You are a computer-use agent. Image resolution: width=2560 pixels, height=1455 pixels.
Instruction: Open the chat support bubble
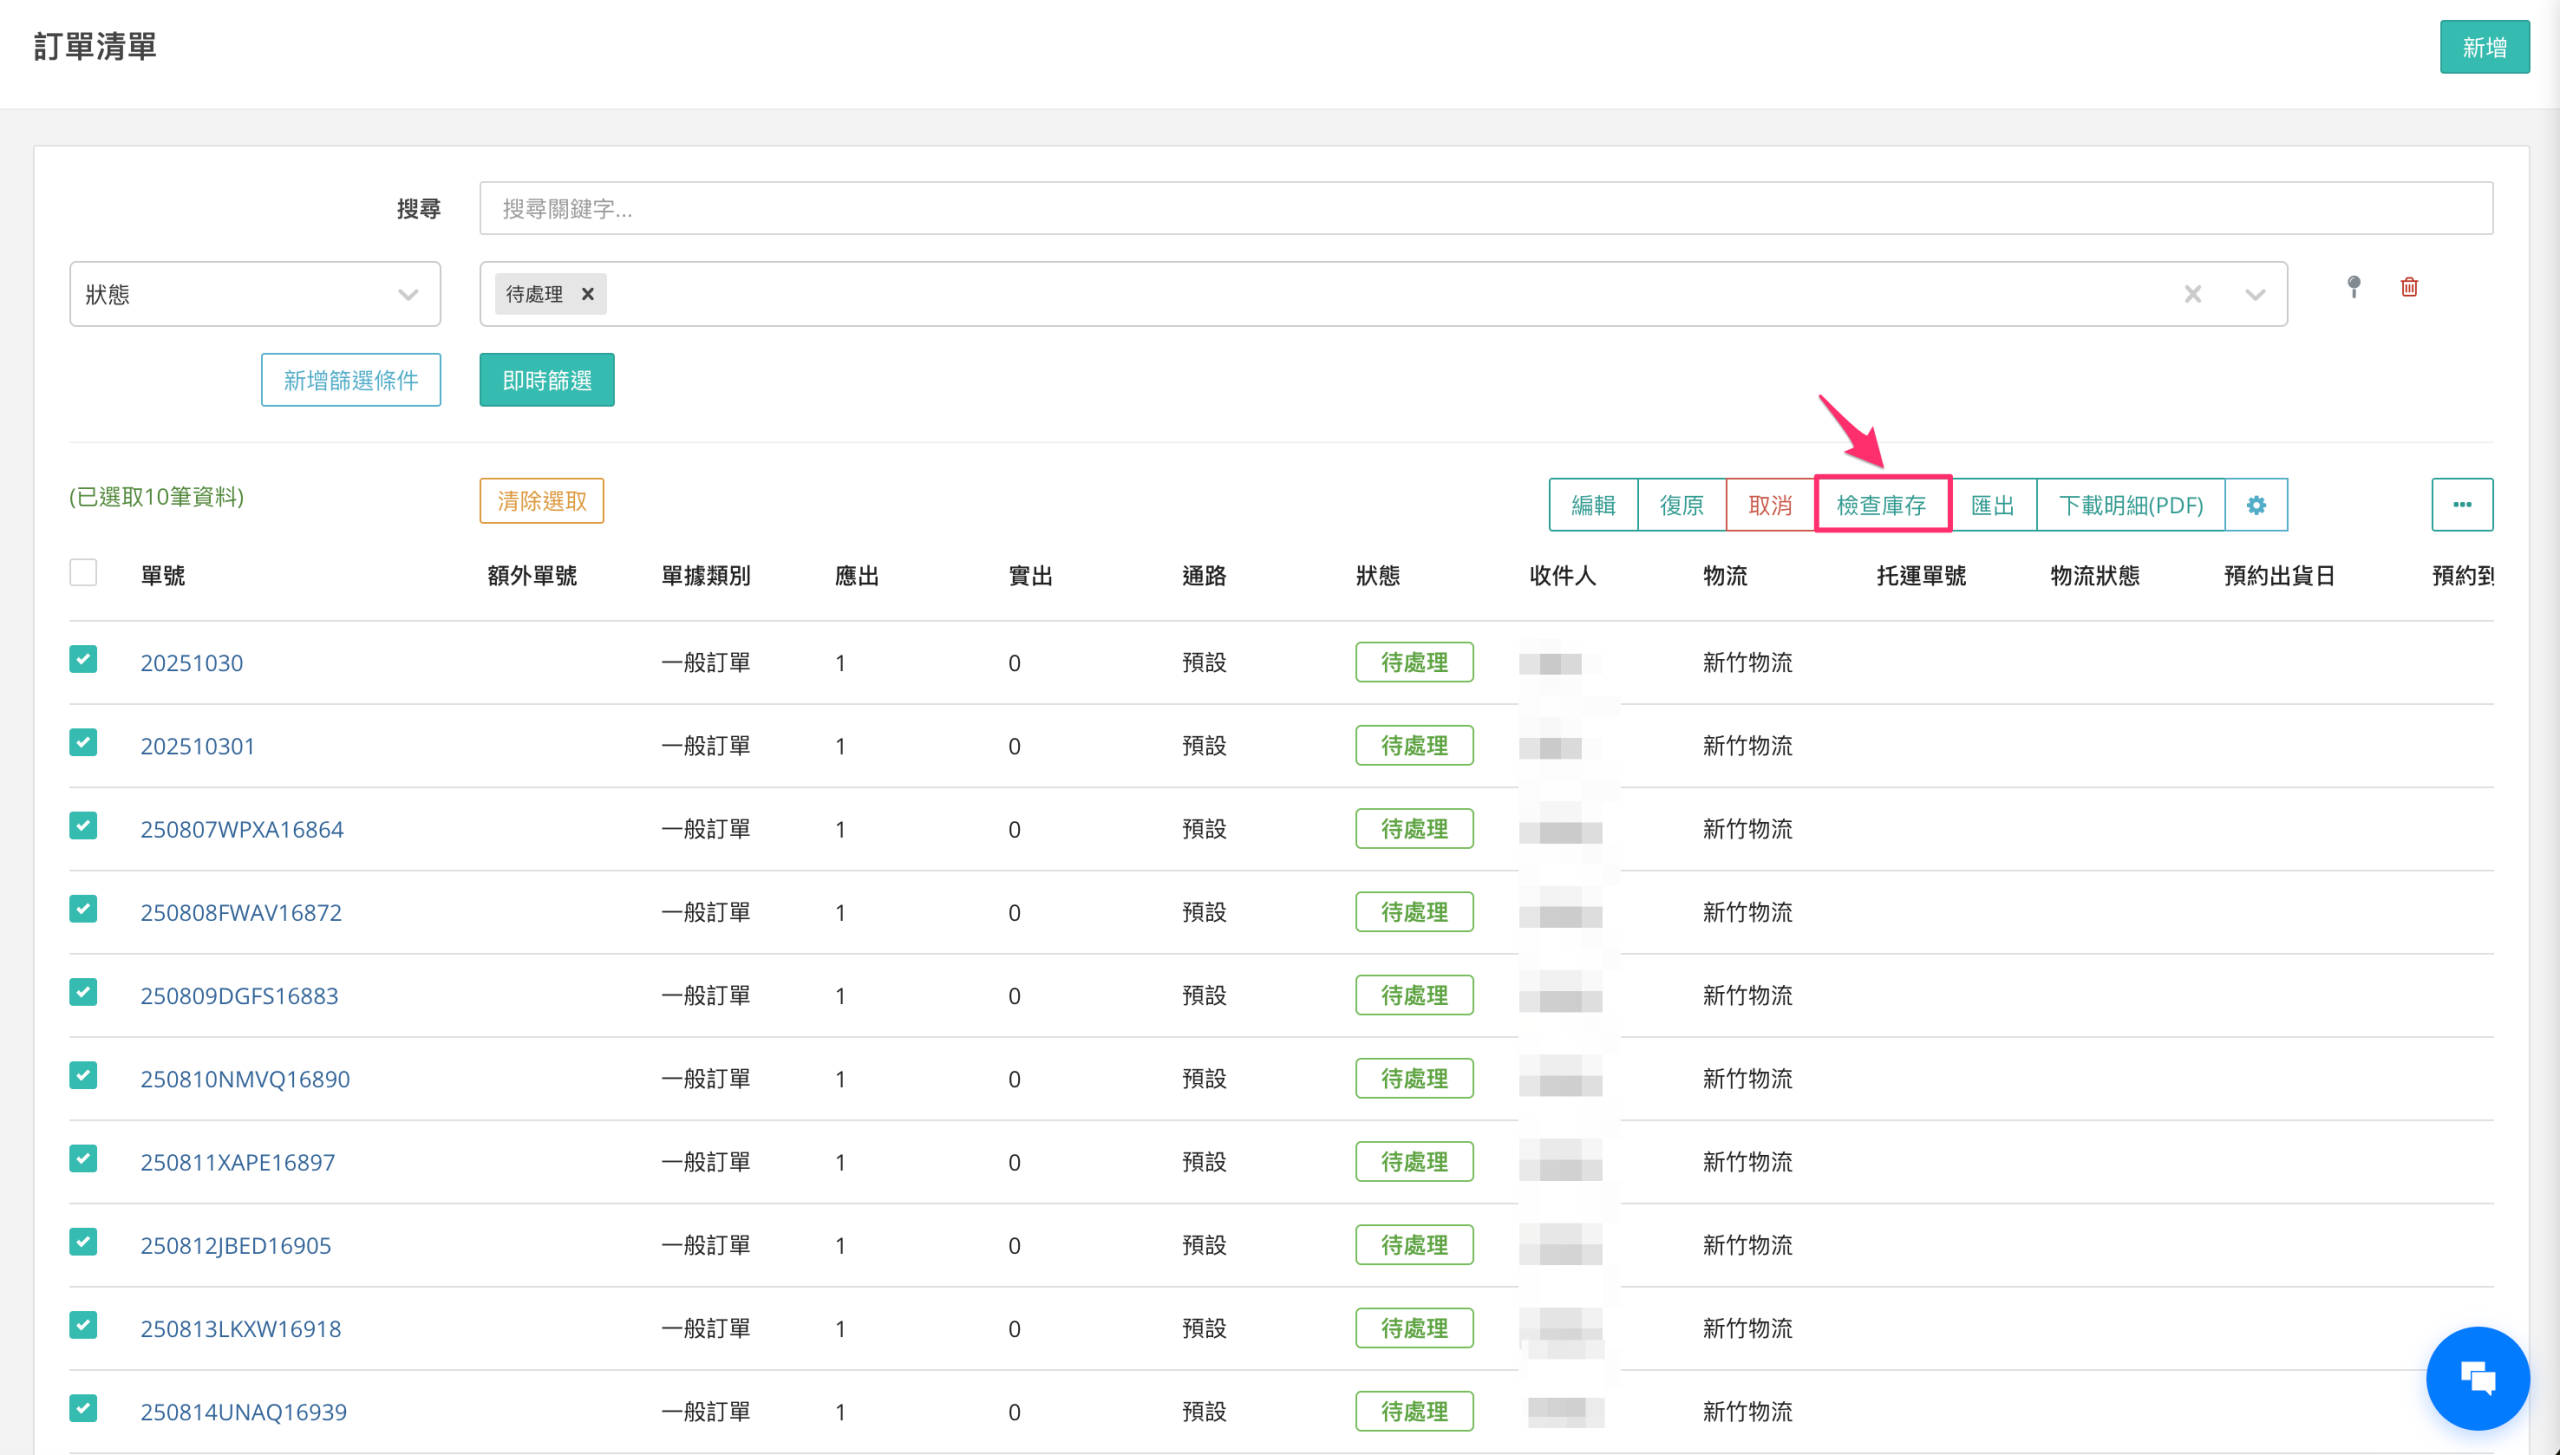click(2477, 1378)
